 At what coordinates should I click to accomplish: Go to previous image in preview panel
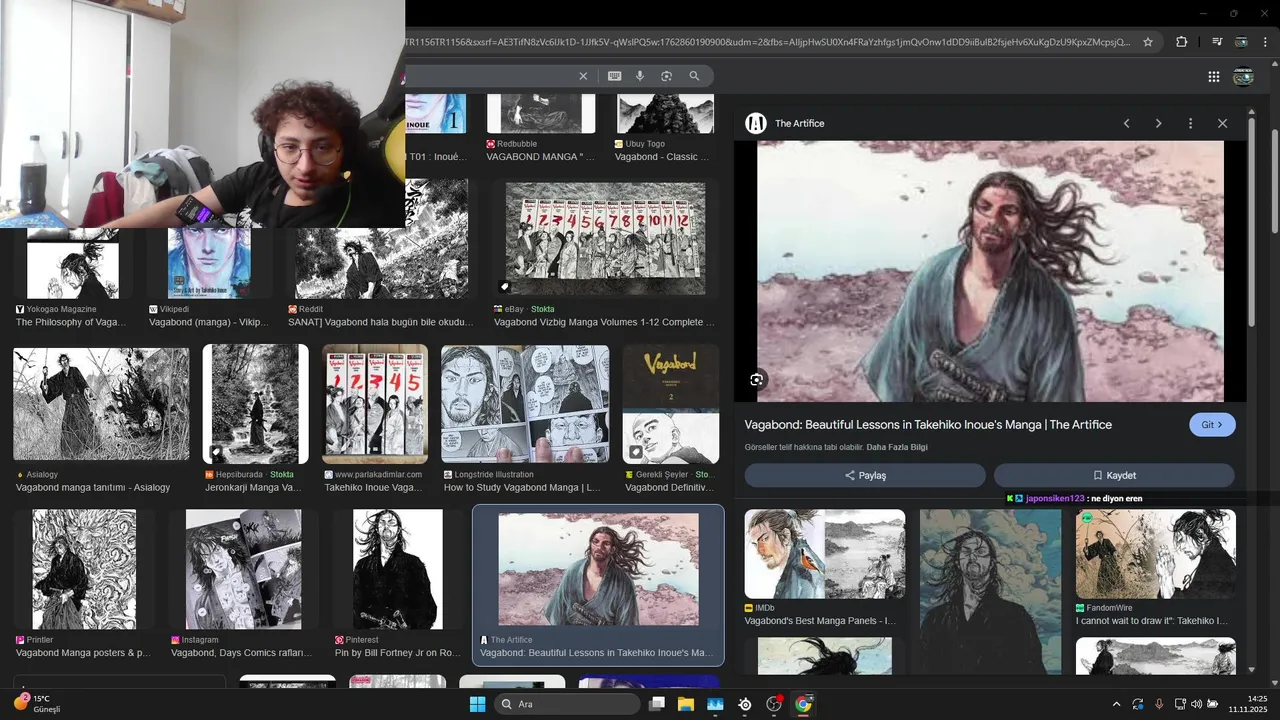(1126, 123)
